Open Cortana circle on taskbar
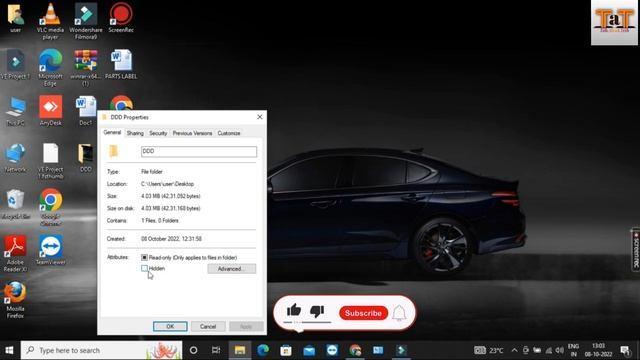Image resolution: width=640 pixels, height=360 pixels. tap(193, 350)
